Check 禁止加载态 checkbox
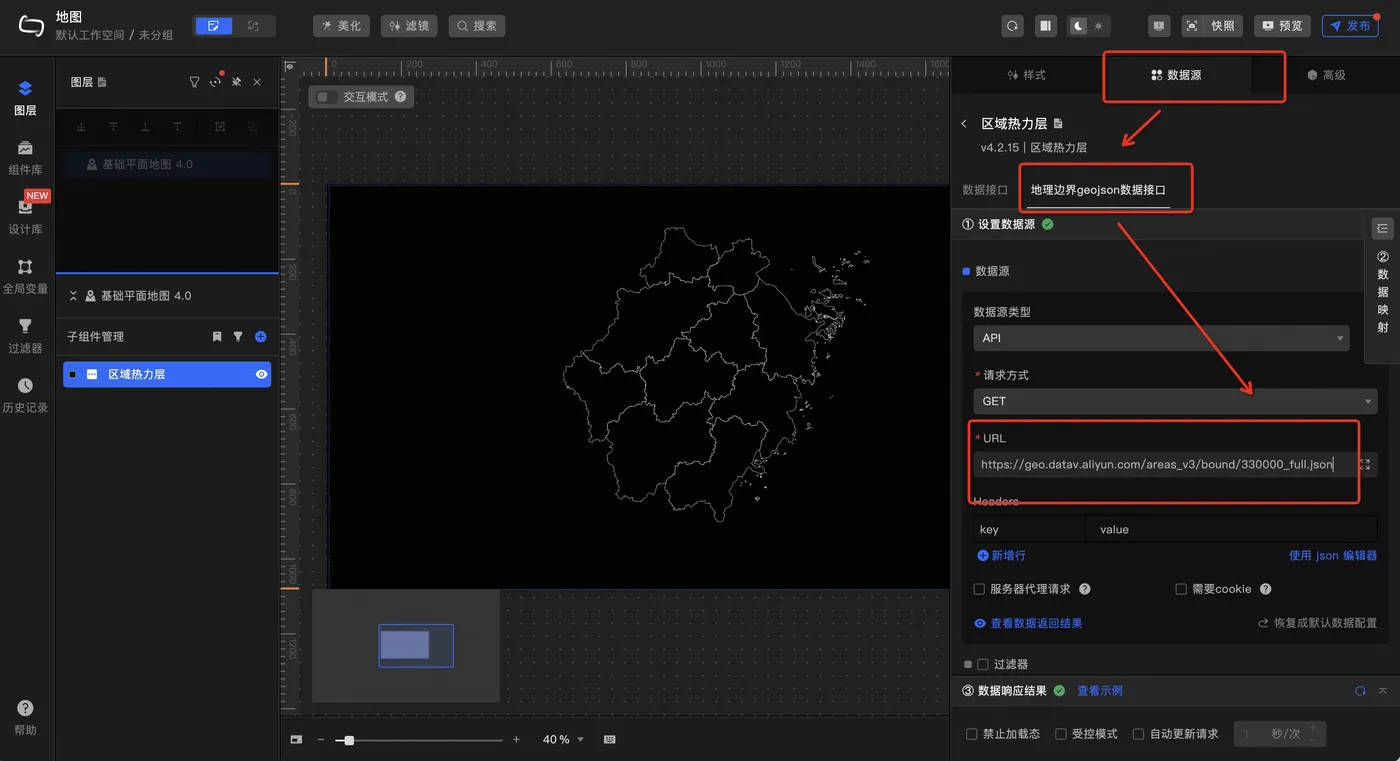The height and width of the screenshot is (761, 1400). (x=971, y=734)
